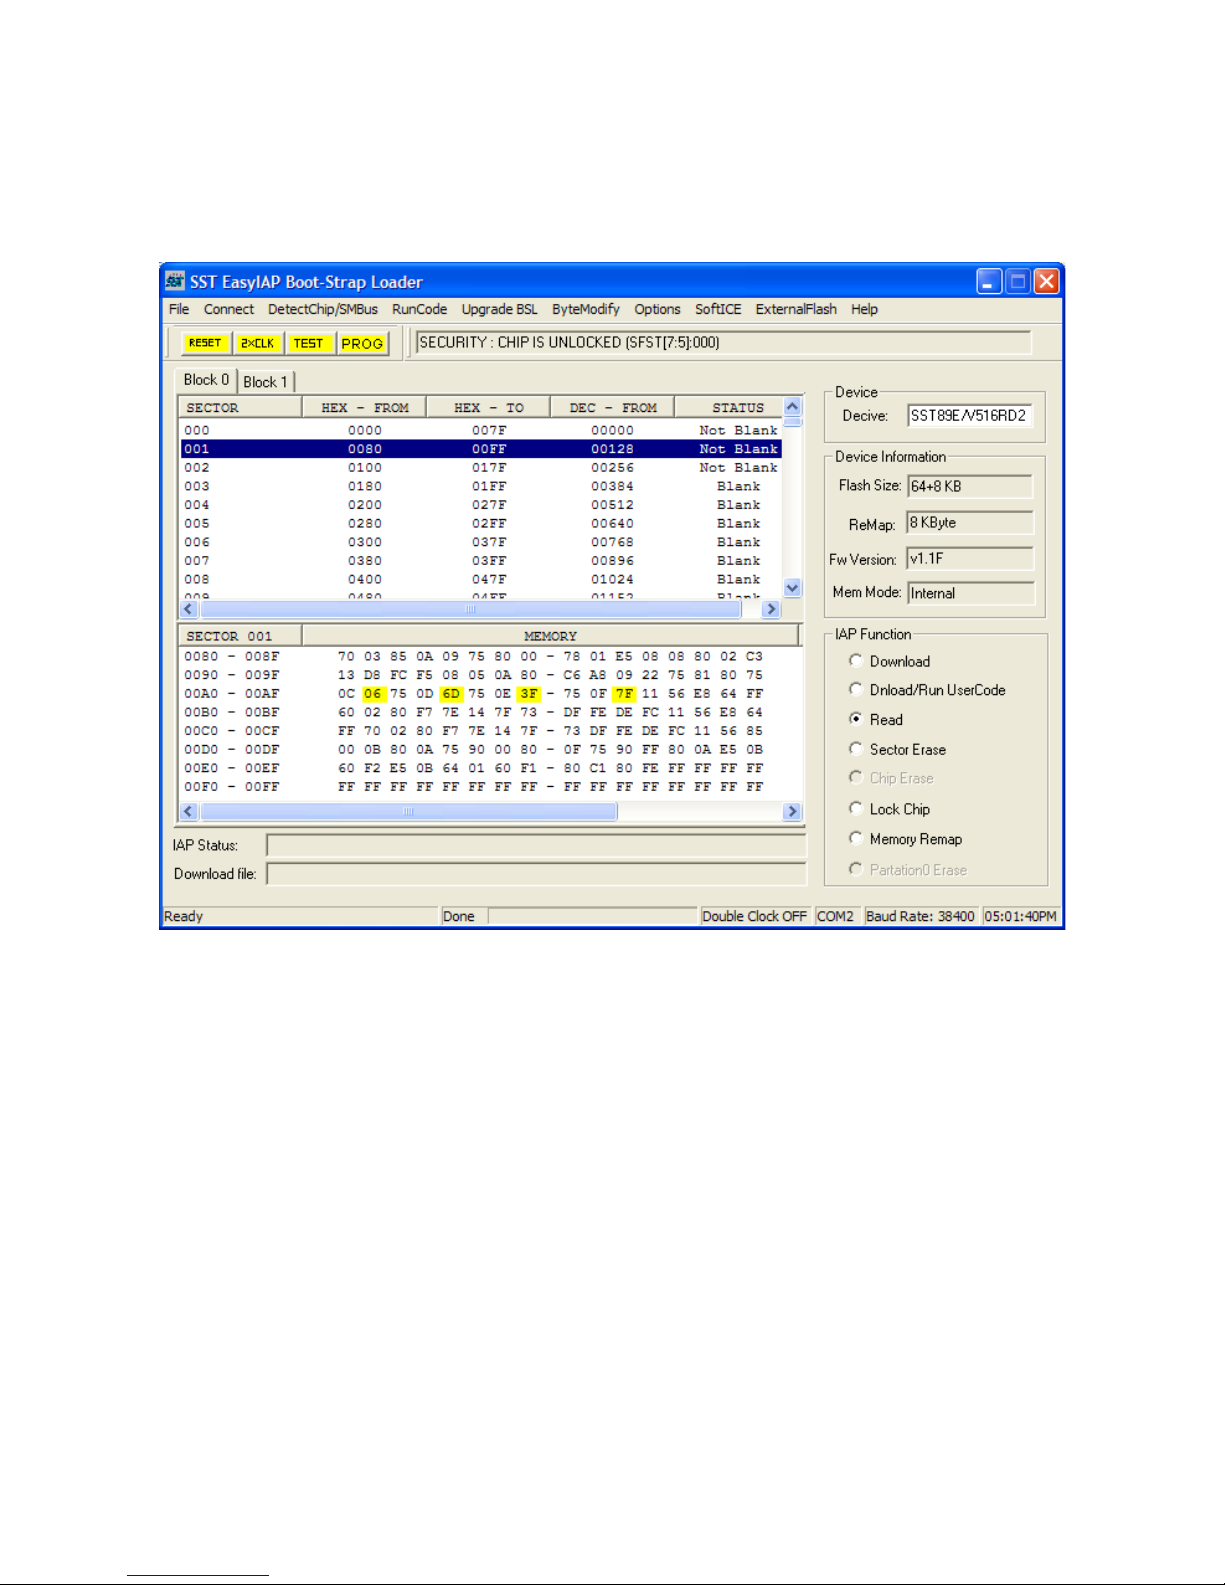Open the ExternalFlash menu
Viewport: 1225px width, 1585px height.
click(x=796, y=309)
